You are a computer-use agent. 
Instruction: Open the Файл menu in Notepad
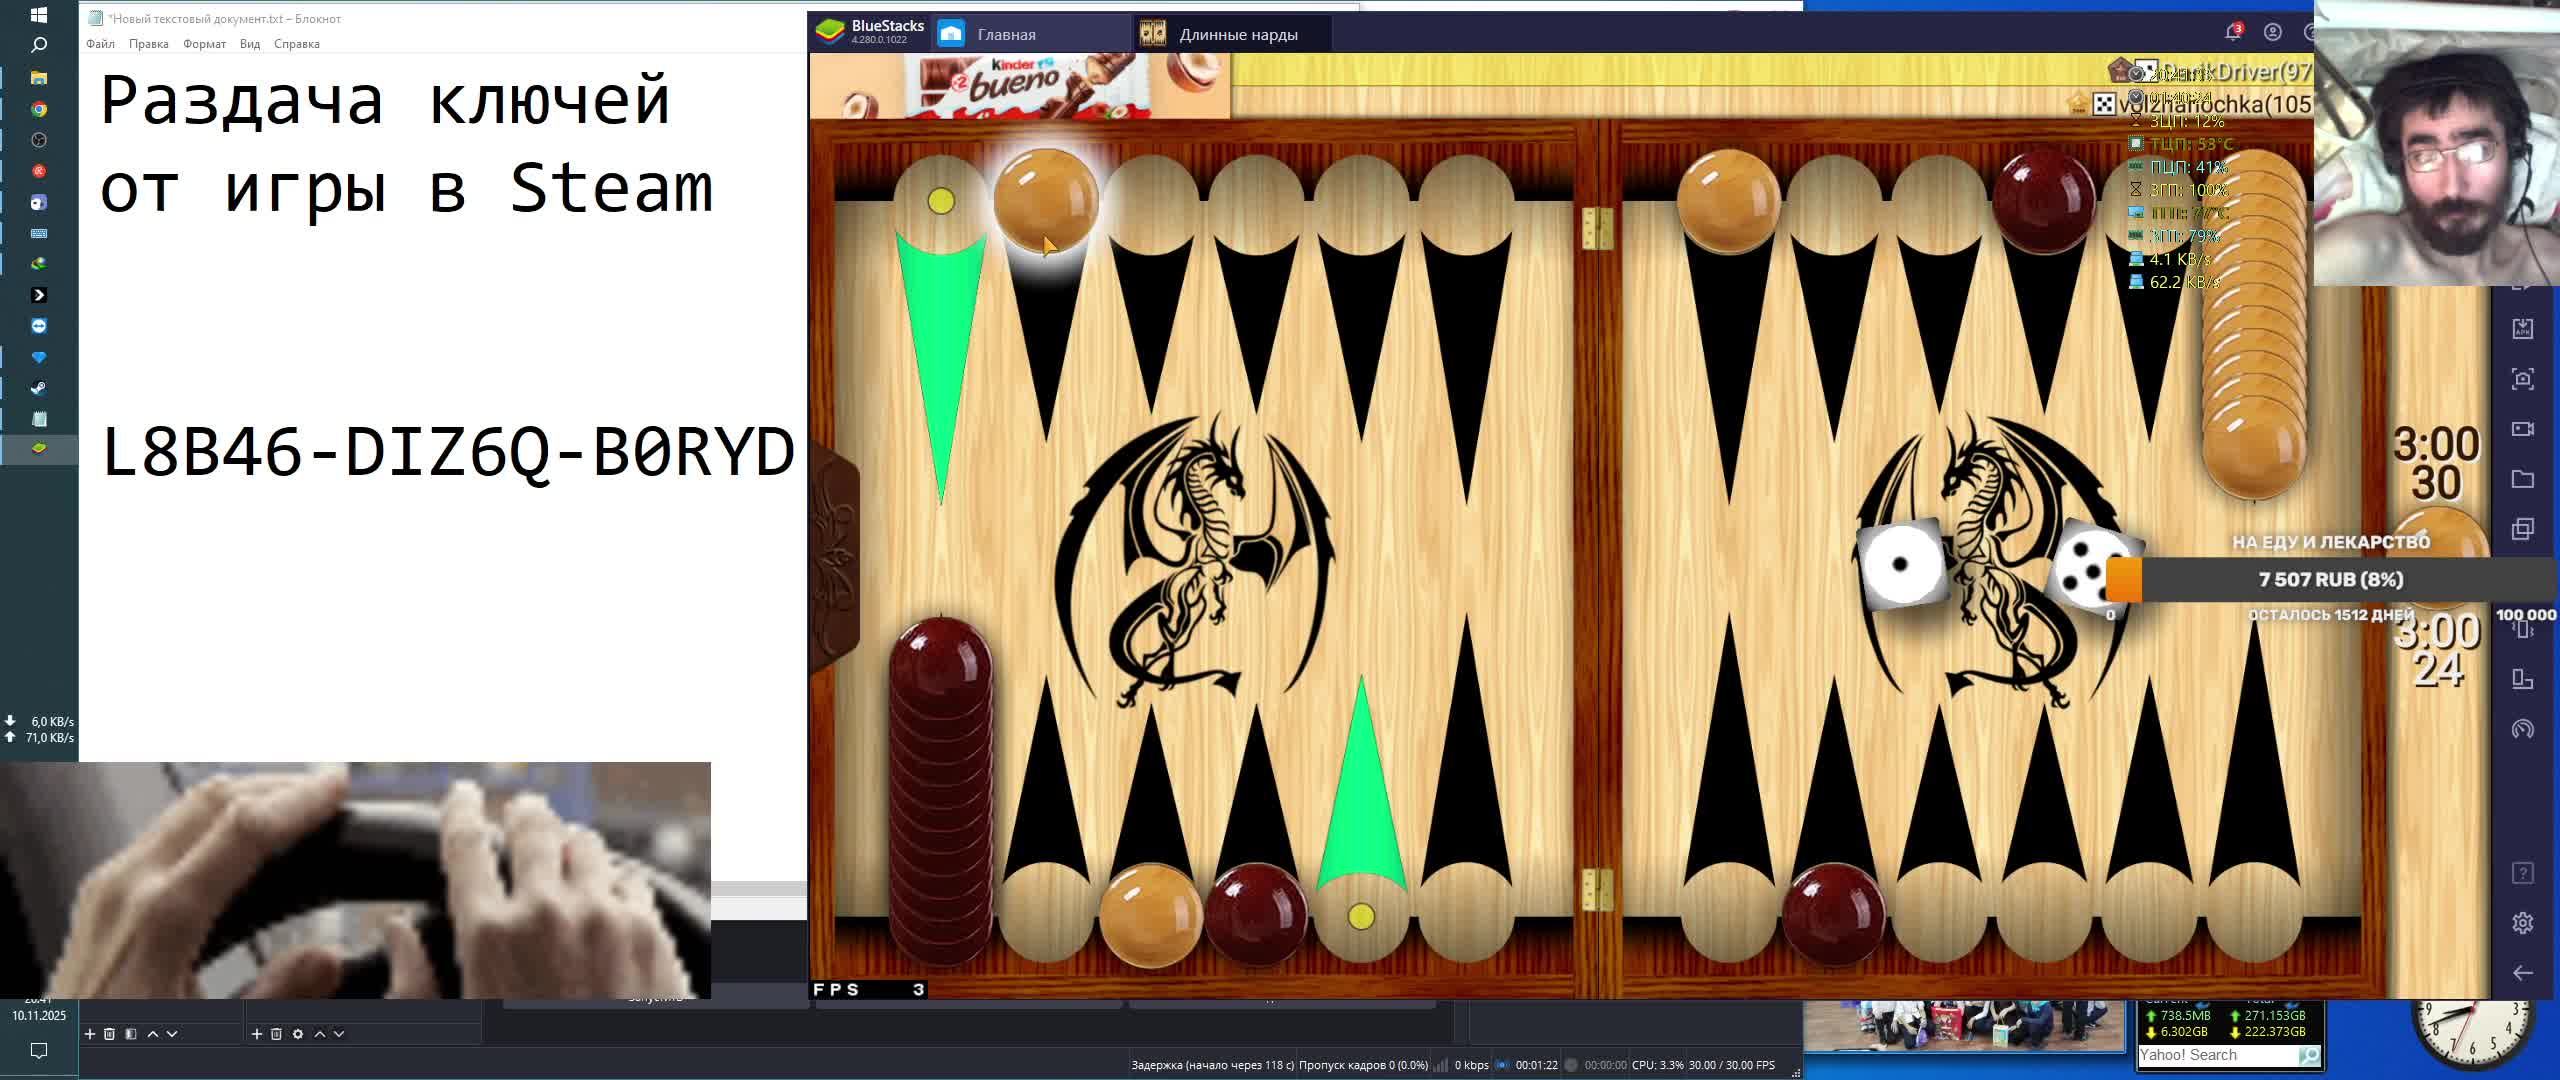click(x=100, y=44)
